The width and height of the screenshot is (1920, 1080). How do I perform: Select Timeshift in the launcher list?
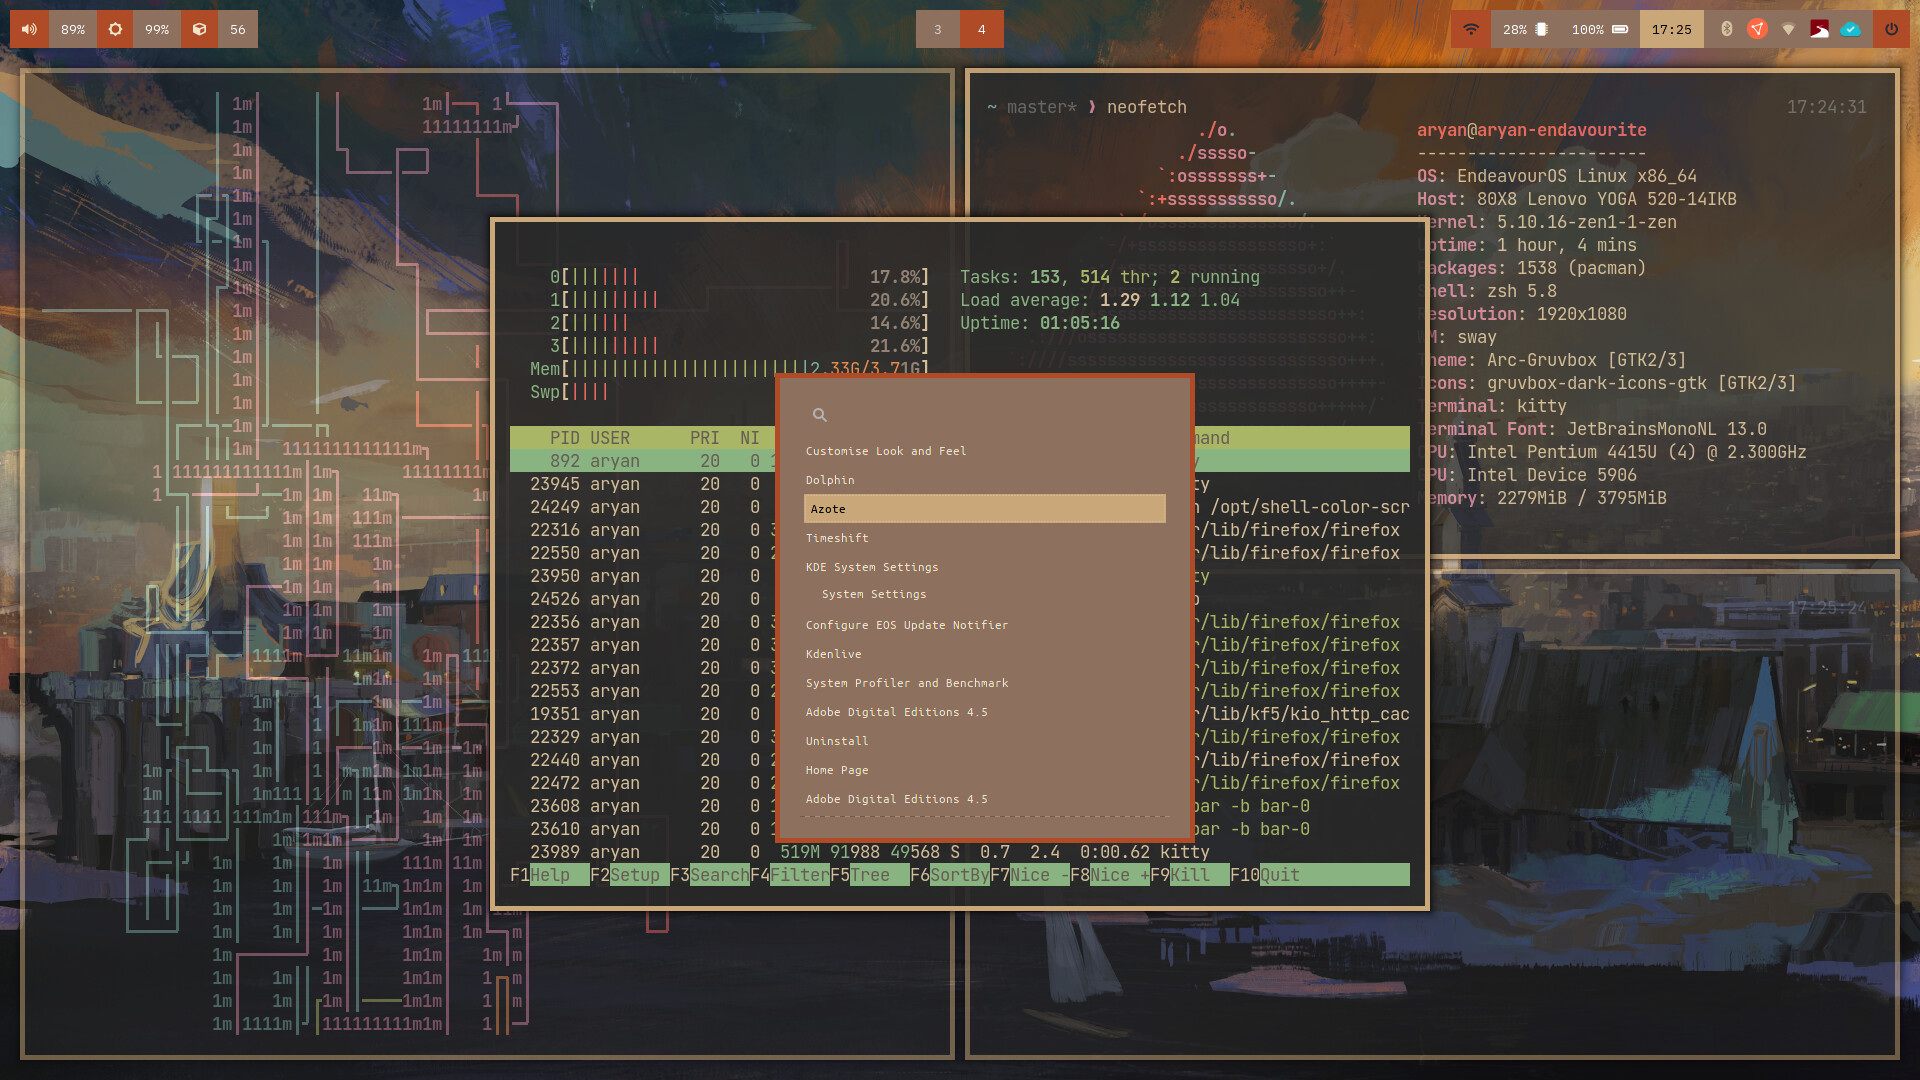coord(985,538)
